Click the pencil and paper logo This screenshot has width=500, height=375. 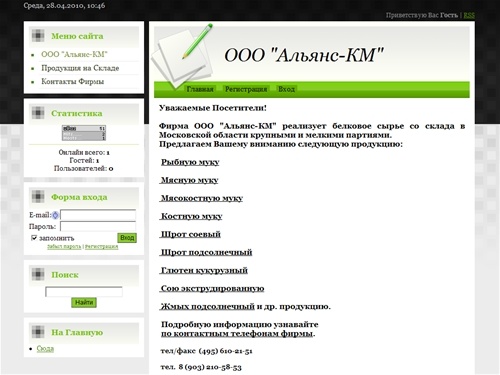click(183, 56)
